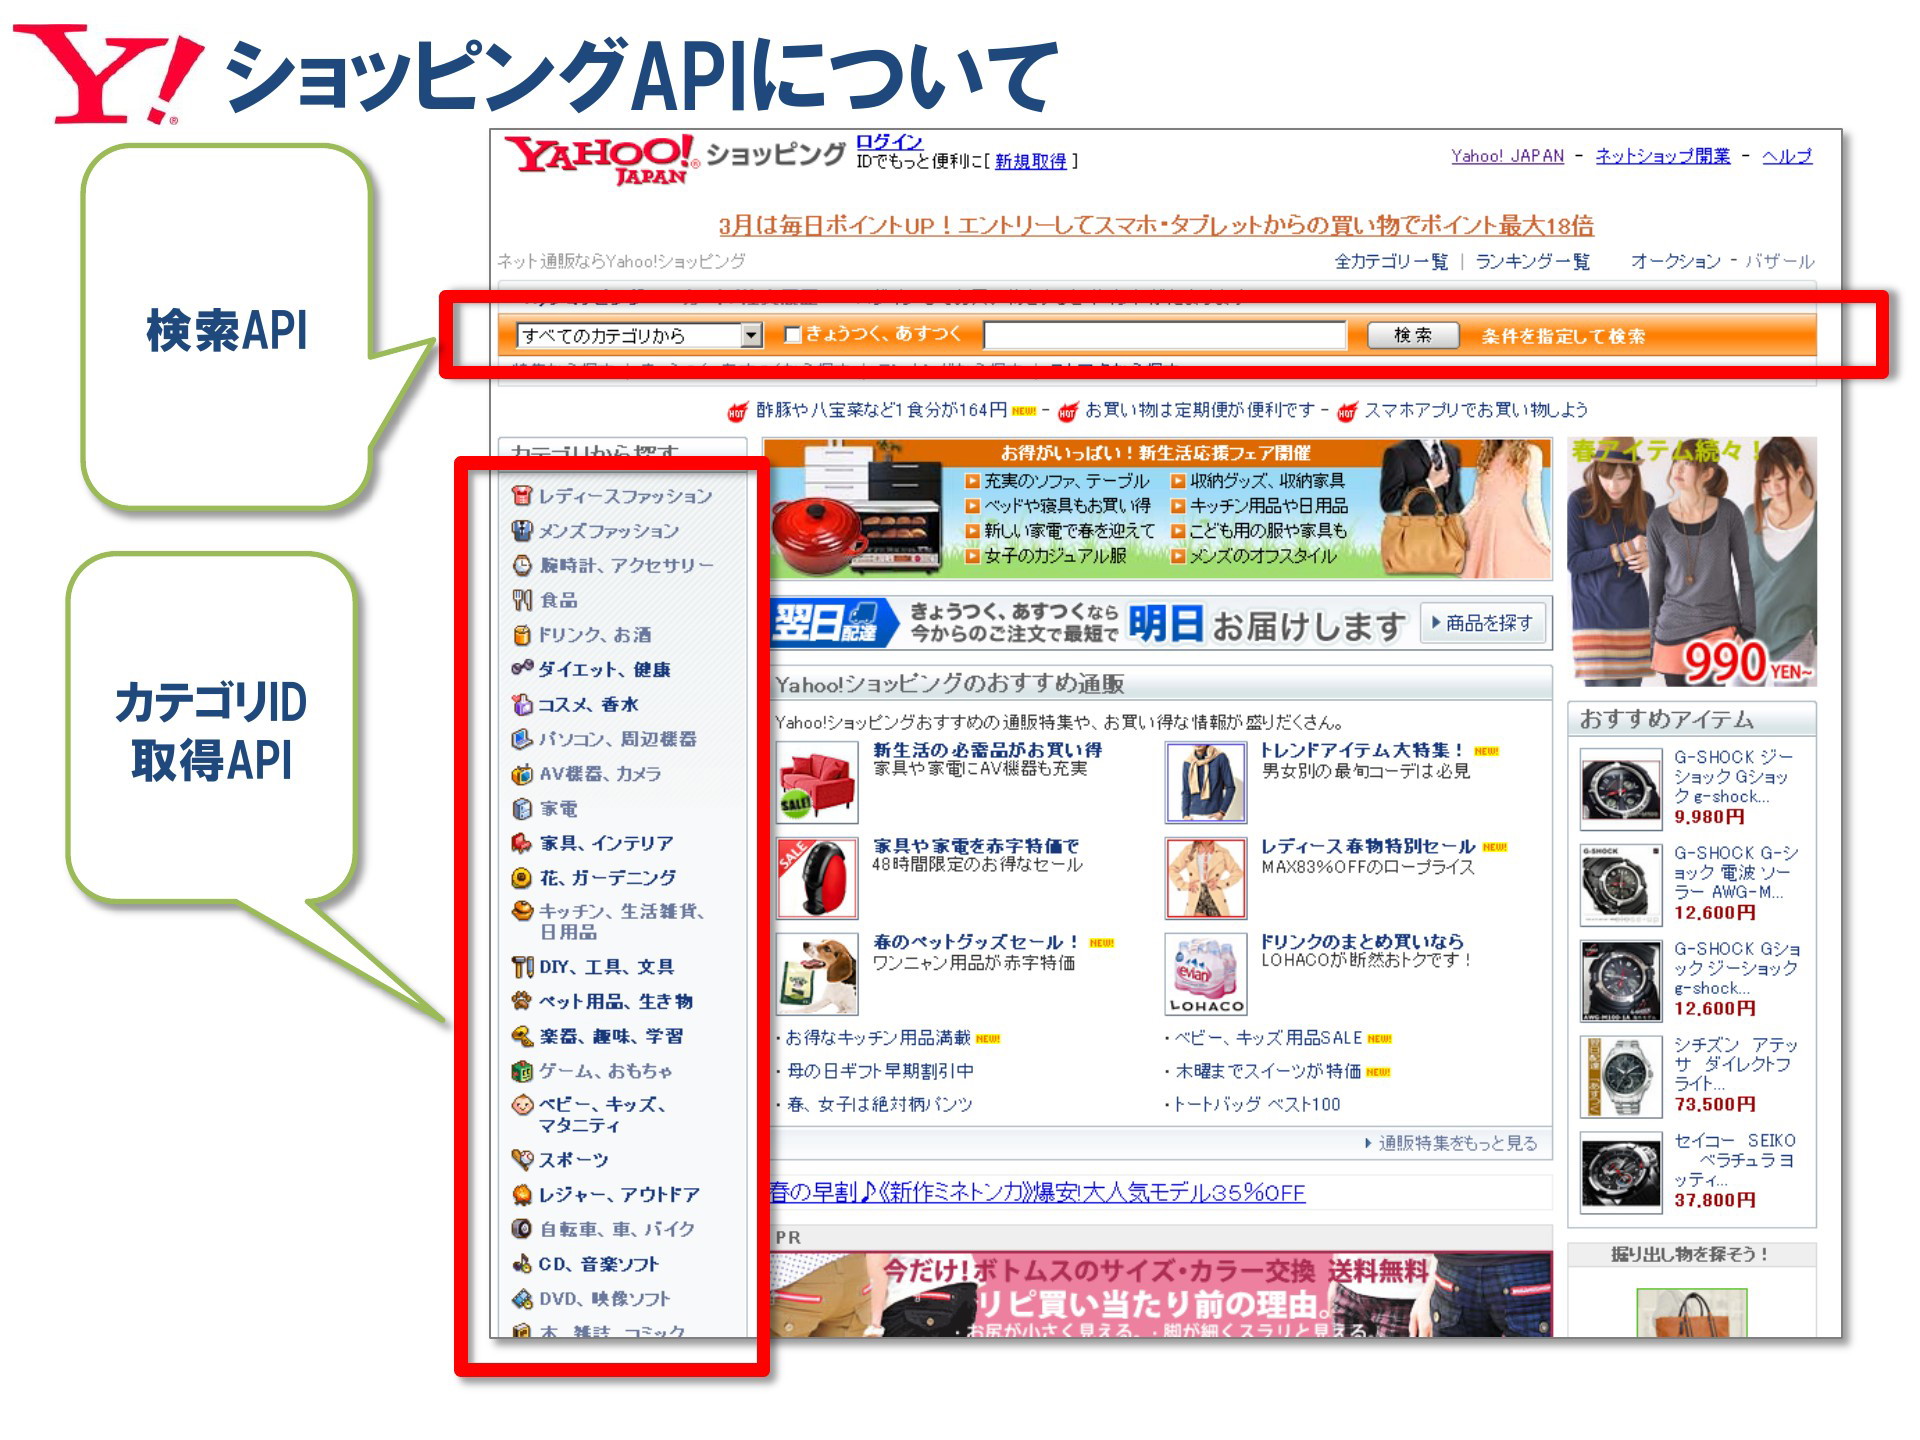Open the Yahoo! JAPAN top link

[x=1507, y=157]
